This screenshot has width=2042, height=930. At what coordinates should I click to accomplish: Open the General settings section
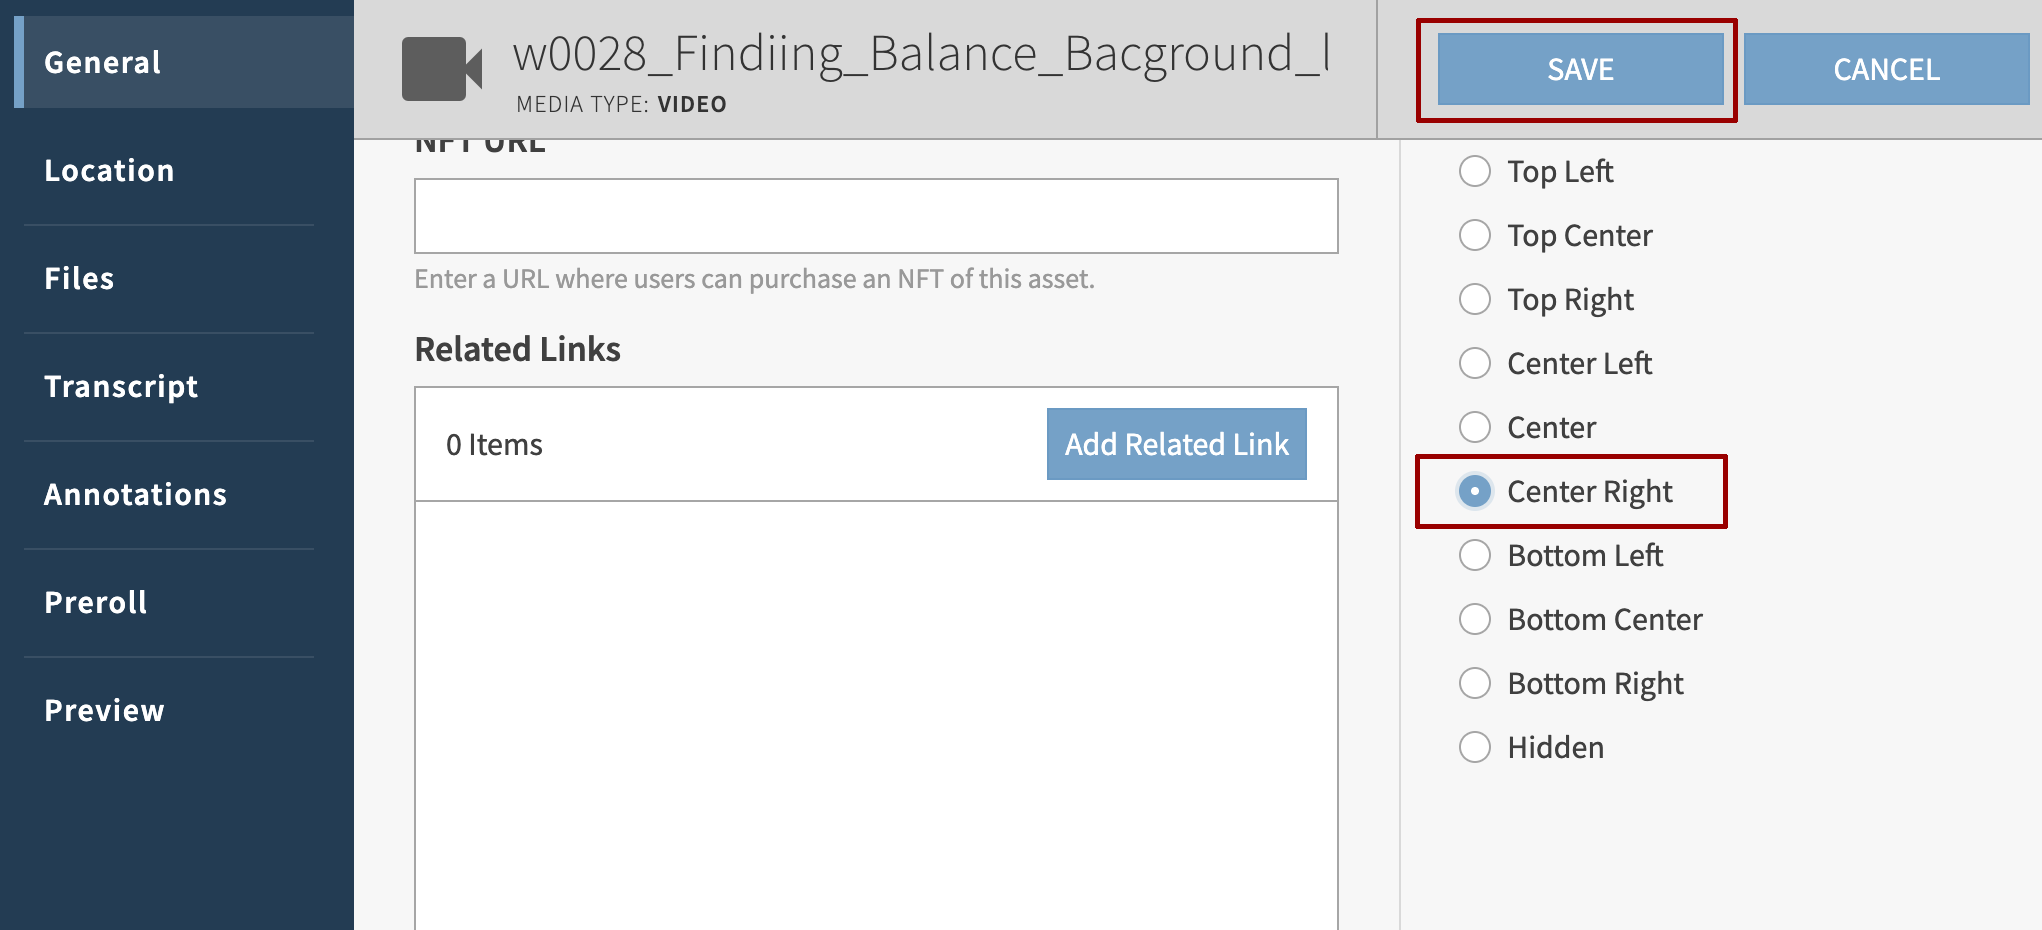click(x=102, y=62)
